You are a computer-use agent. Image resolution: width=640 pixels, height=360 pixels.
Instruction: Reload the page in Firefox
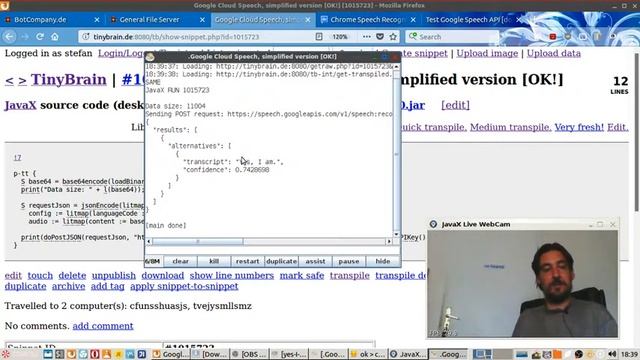click(x=40, y=37)
